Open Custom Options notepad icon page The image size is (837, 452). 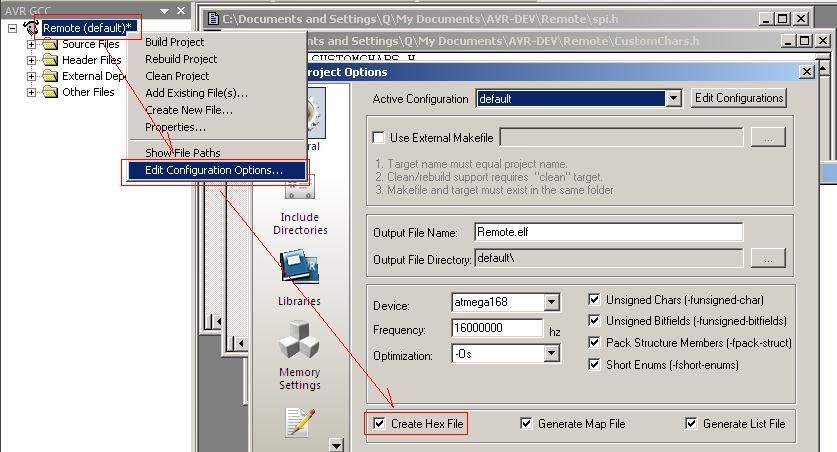pos(300,423)
